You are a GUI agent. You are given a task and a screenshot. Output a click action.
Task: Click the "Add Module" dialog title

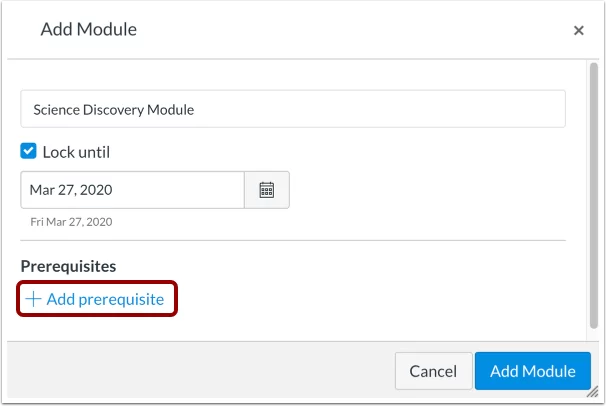(88, 30)
